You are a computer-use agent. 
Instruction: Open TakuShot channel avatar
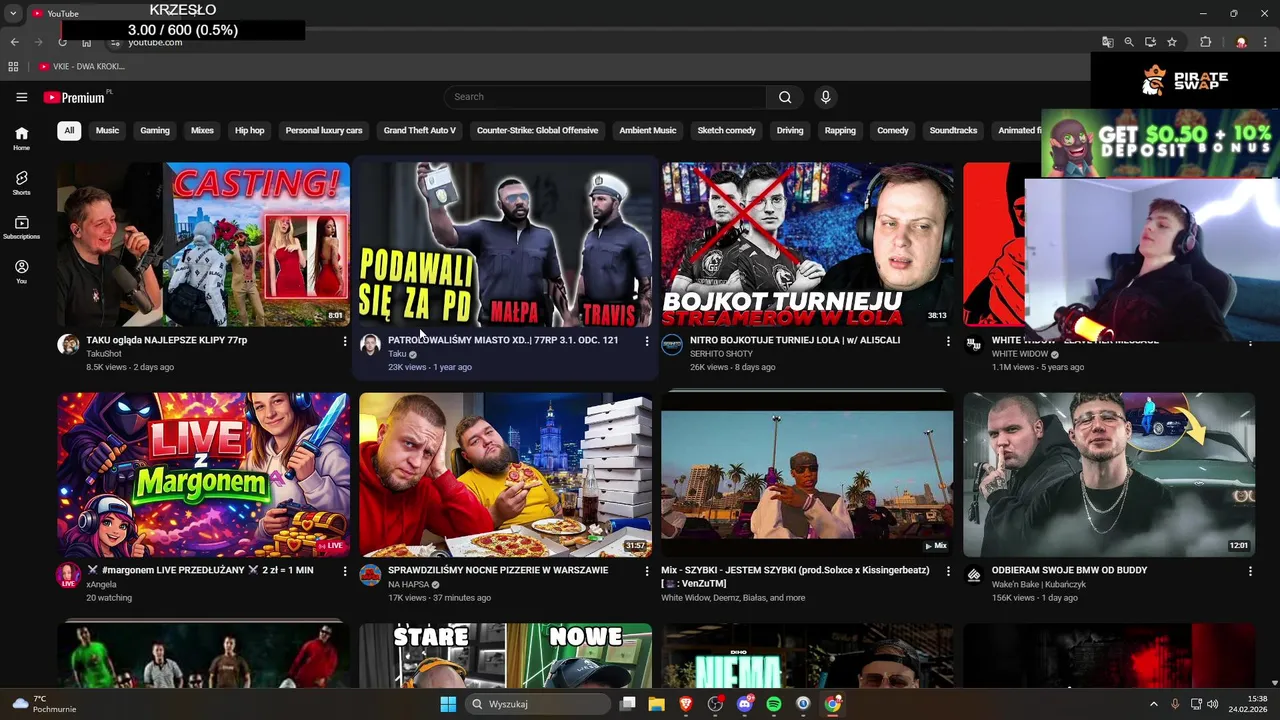point(68,345)
